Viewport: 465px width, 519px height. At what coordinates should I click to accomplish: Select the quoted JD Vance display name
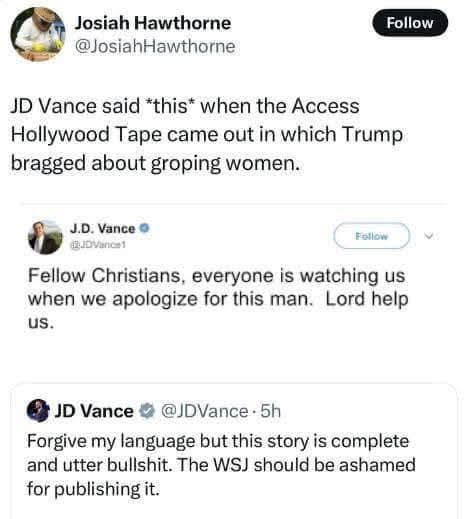click(x=94, y=411)
